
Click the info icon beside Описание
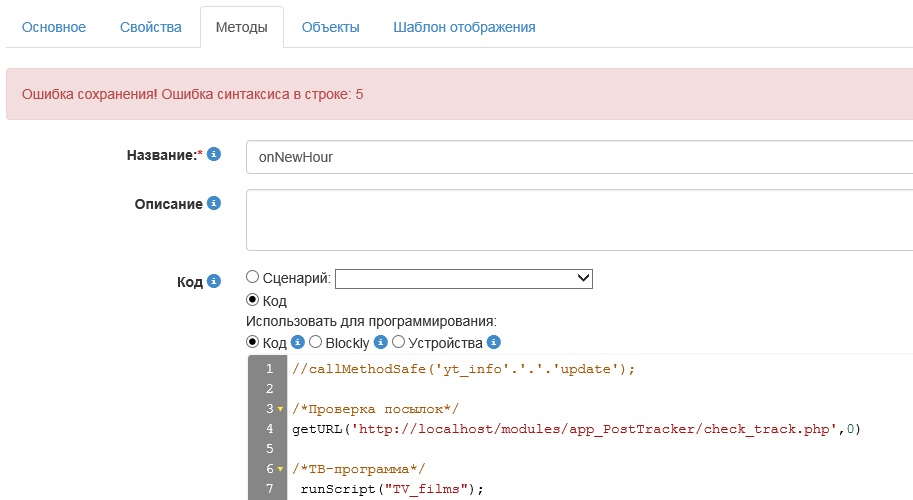(x=214, y=204)
